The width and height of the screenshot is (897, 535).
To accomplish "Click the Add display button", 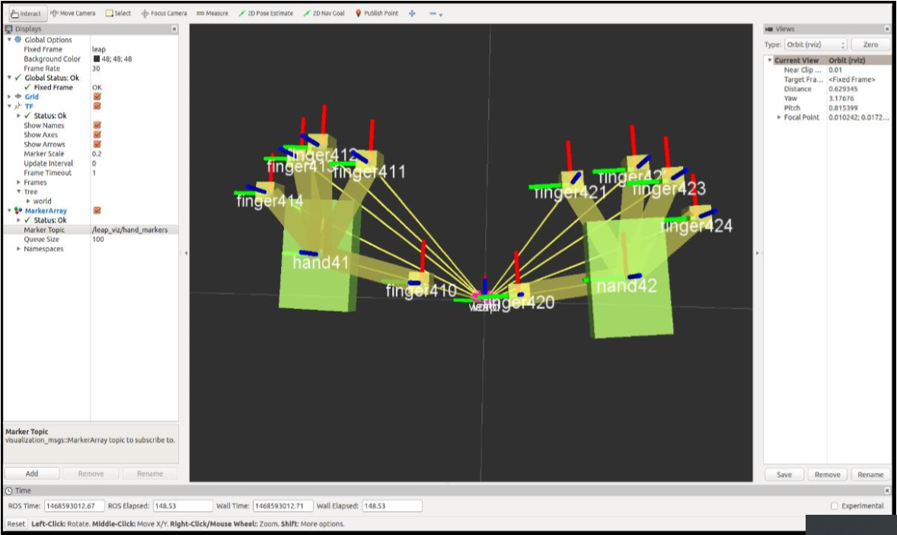I will 32,473.
